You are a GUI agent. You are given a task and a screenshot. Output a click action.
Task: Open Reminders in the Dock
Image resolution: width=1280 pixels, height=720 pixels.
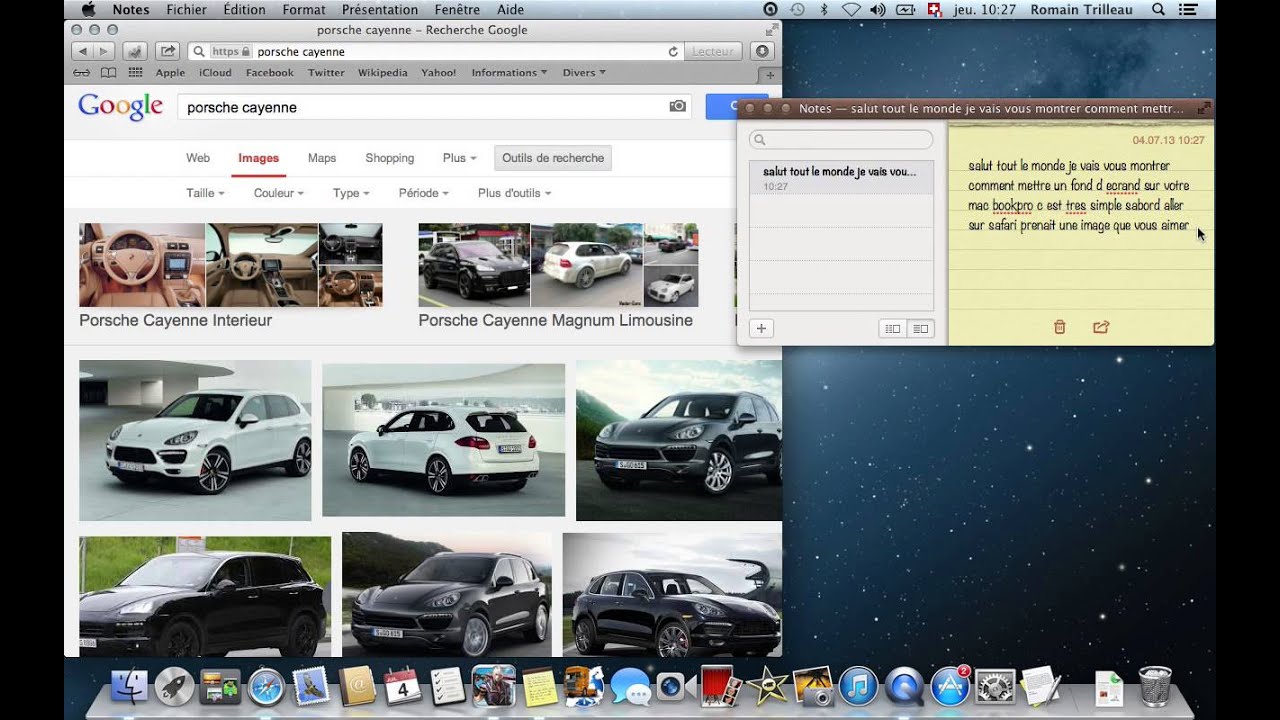[x=447, y=687]
